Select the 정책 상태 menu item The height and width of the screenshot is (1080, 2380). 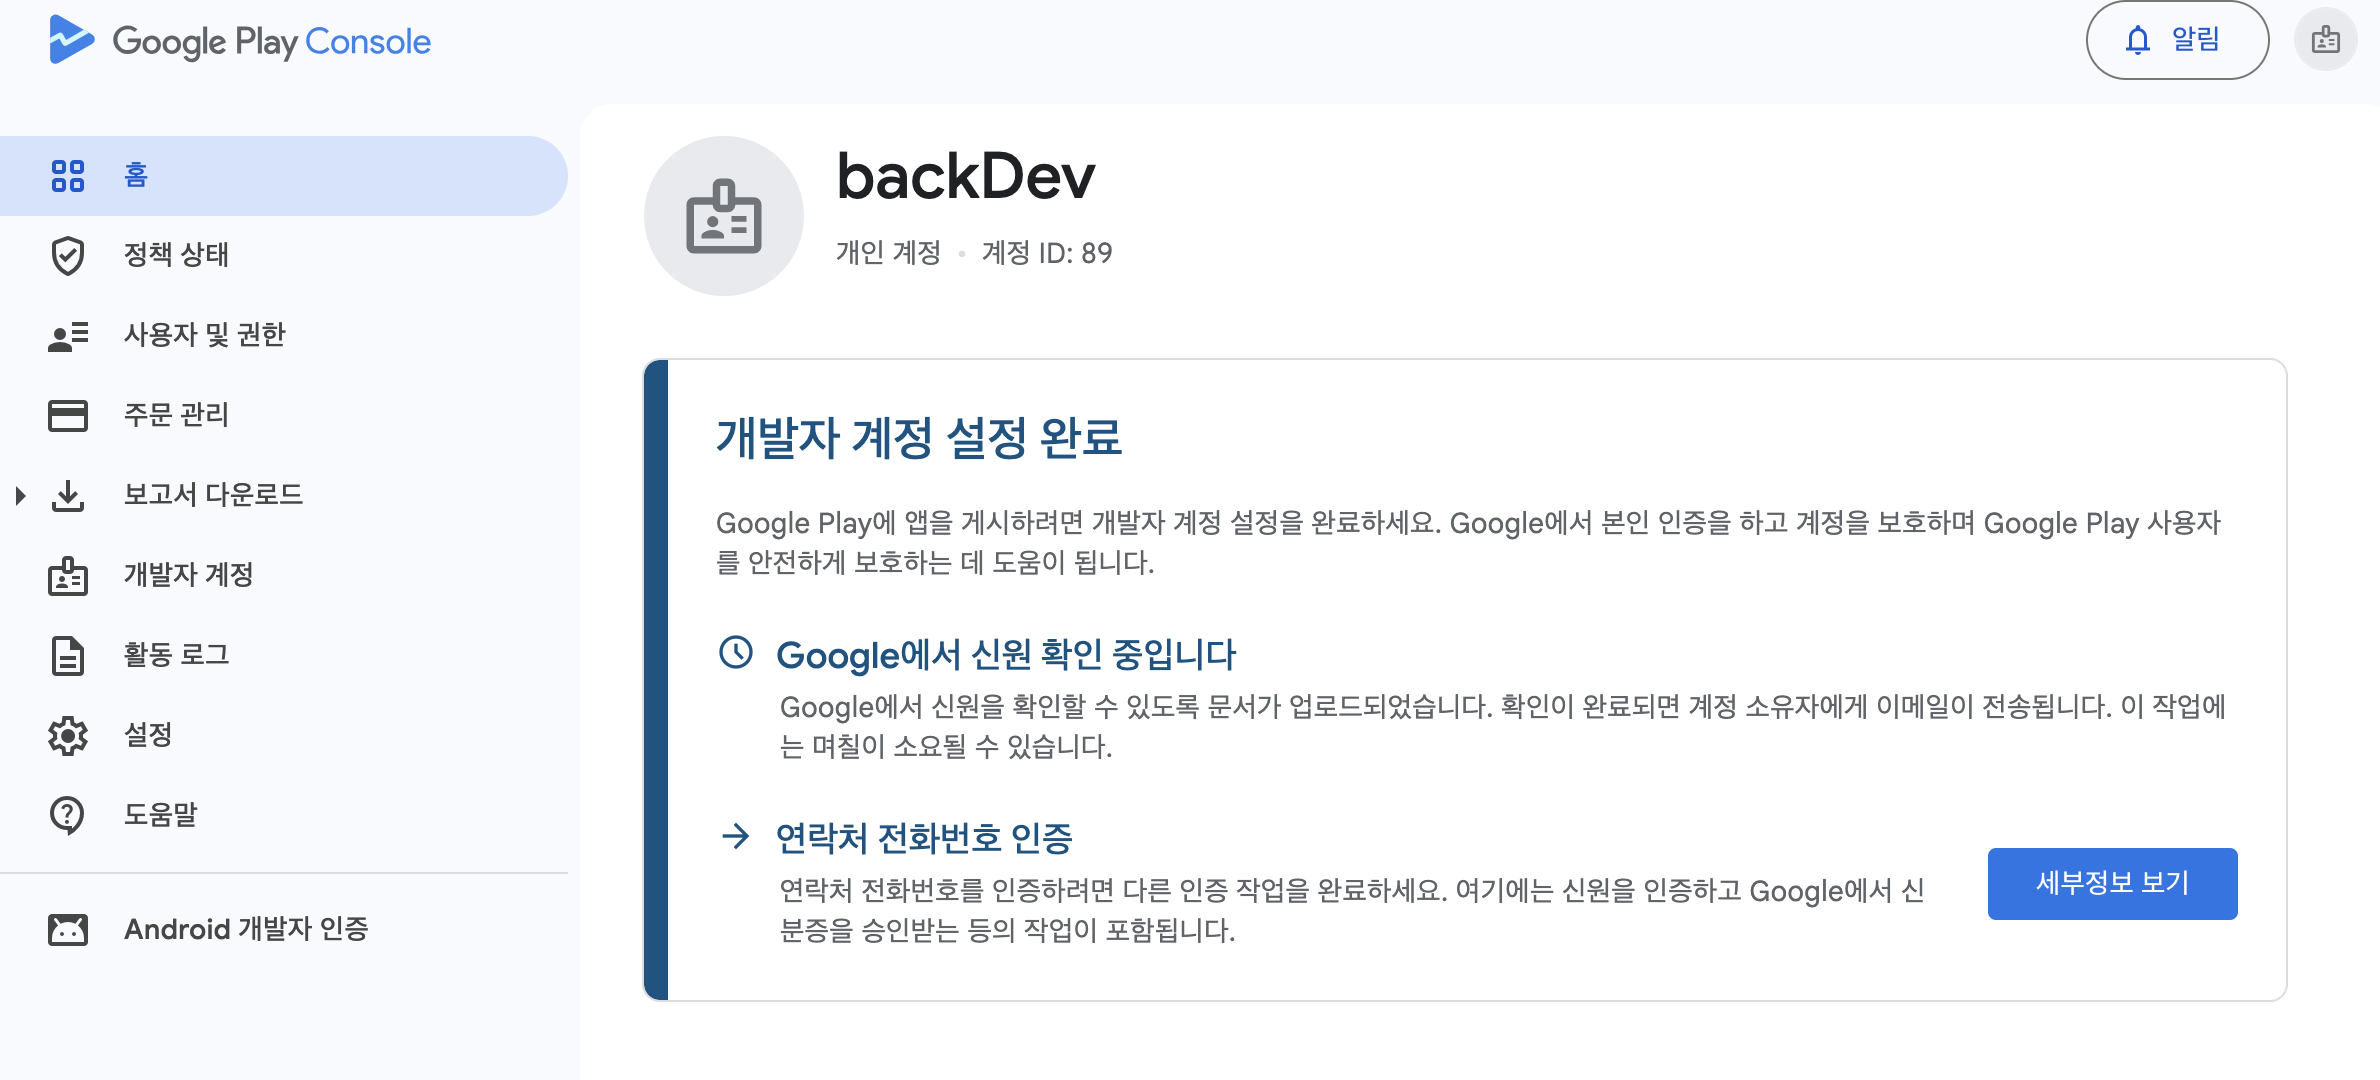(176, 255)
